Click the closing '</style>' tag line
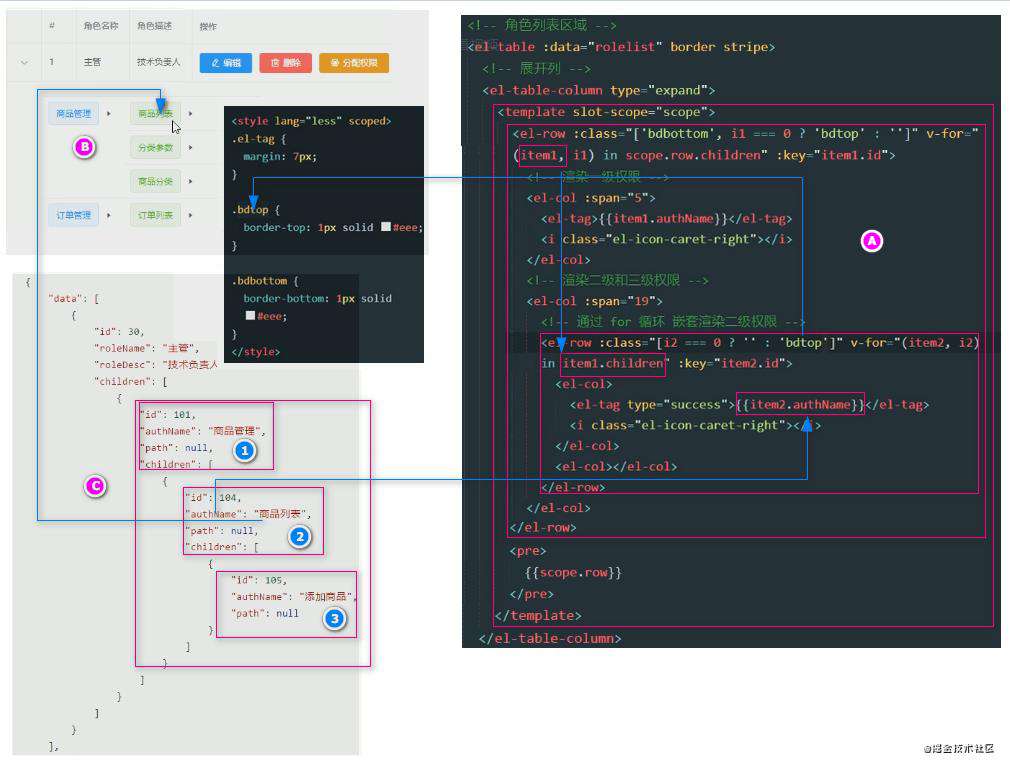This screenshot has height=768, width=1010. click(256, 352)
